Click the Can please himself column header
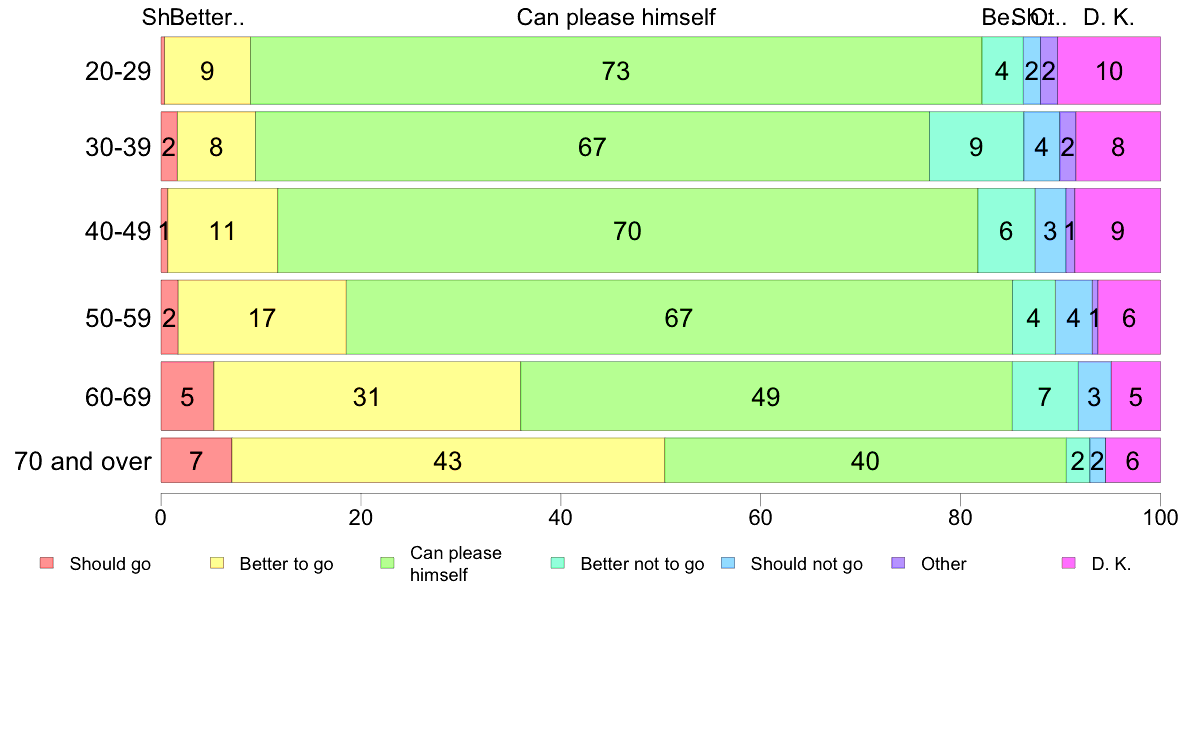Image resolution: width=1188 pixels, height=736 pixels. pyautogui.click(x=616, y=17)
